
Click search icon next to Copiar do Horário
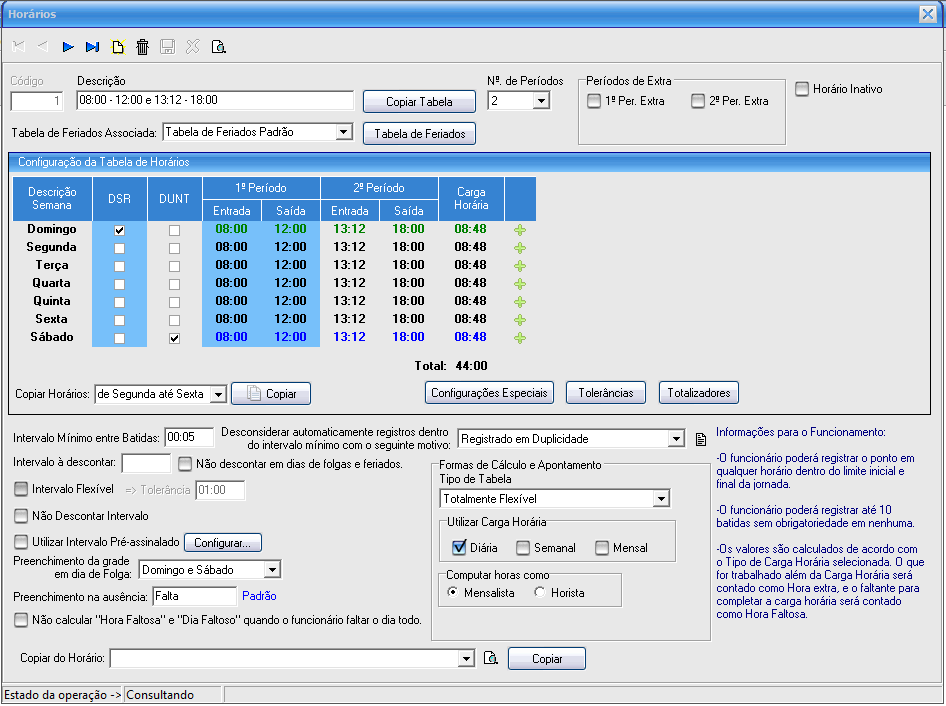point(490,658)
